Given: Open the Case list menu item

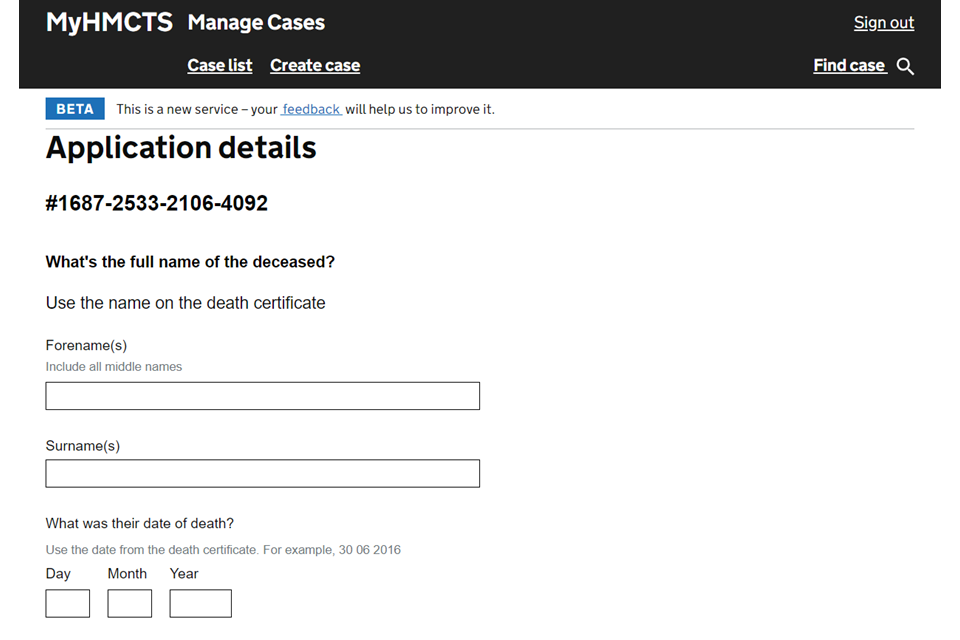Looking at the screenshot, I should click(x=220, y=65).
